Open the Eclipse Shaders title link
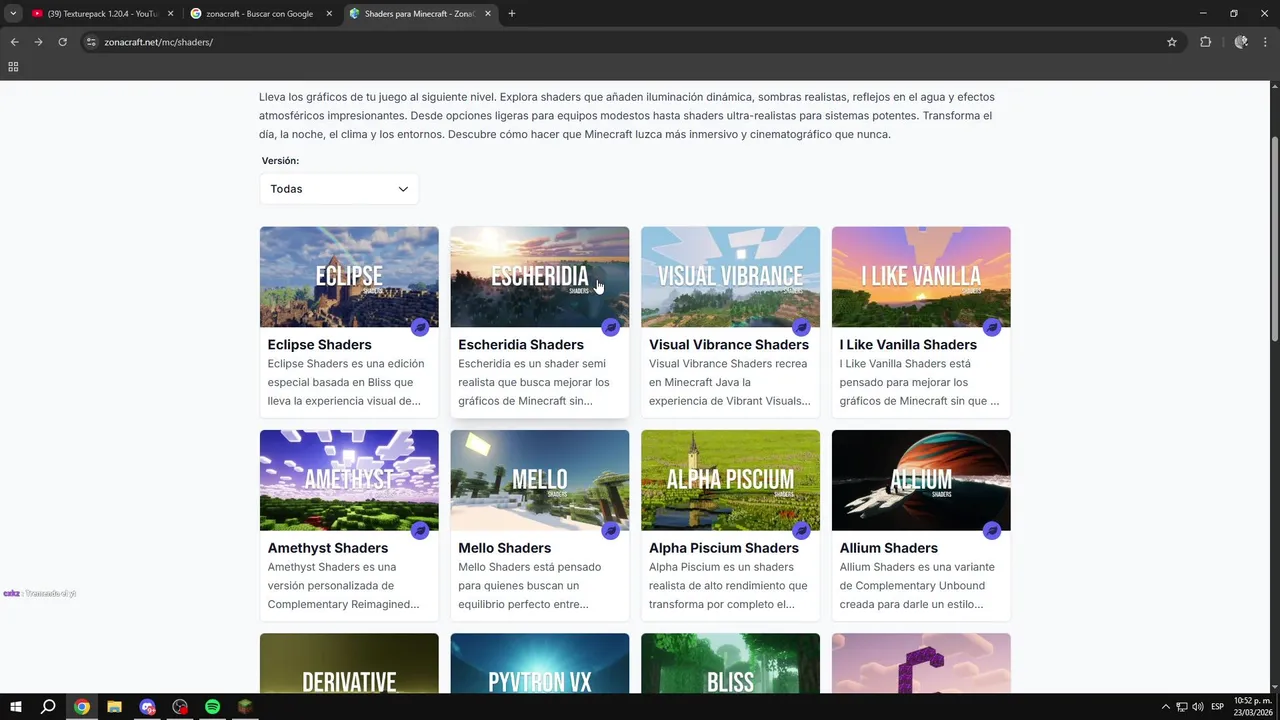1280x720 pixels. point(319,345)
